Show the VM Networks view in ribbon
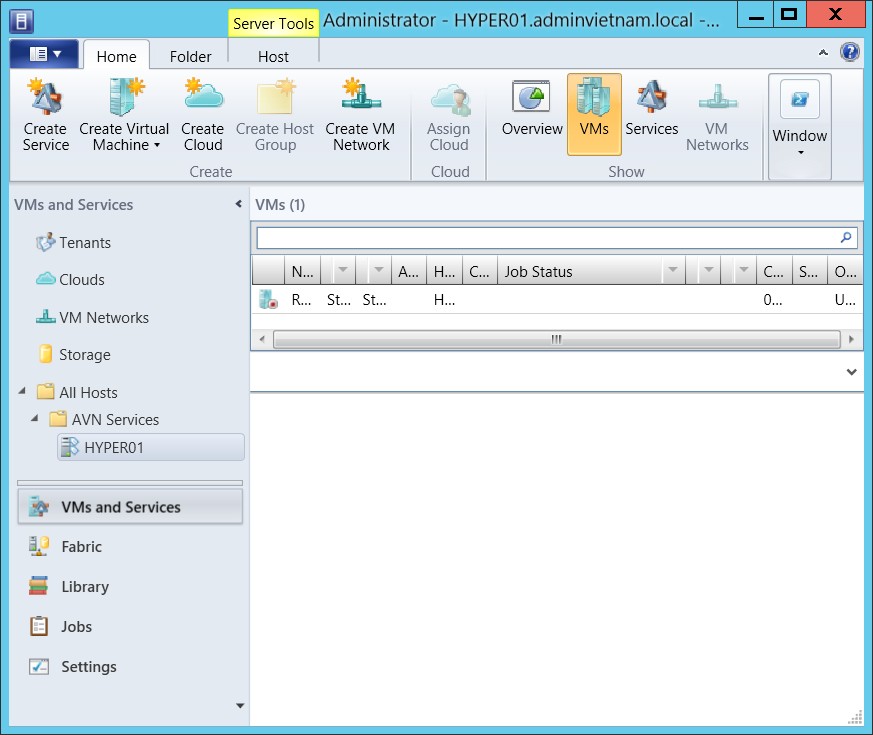Viewport: 873px width, 735px height. (717, 115)
